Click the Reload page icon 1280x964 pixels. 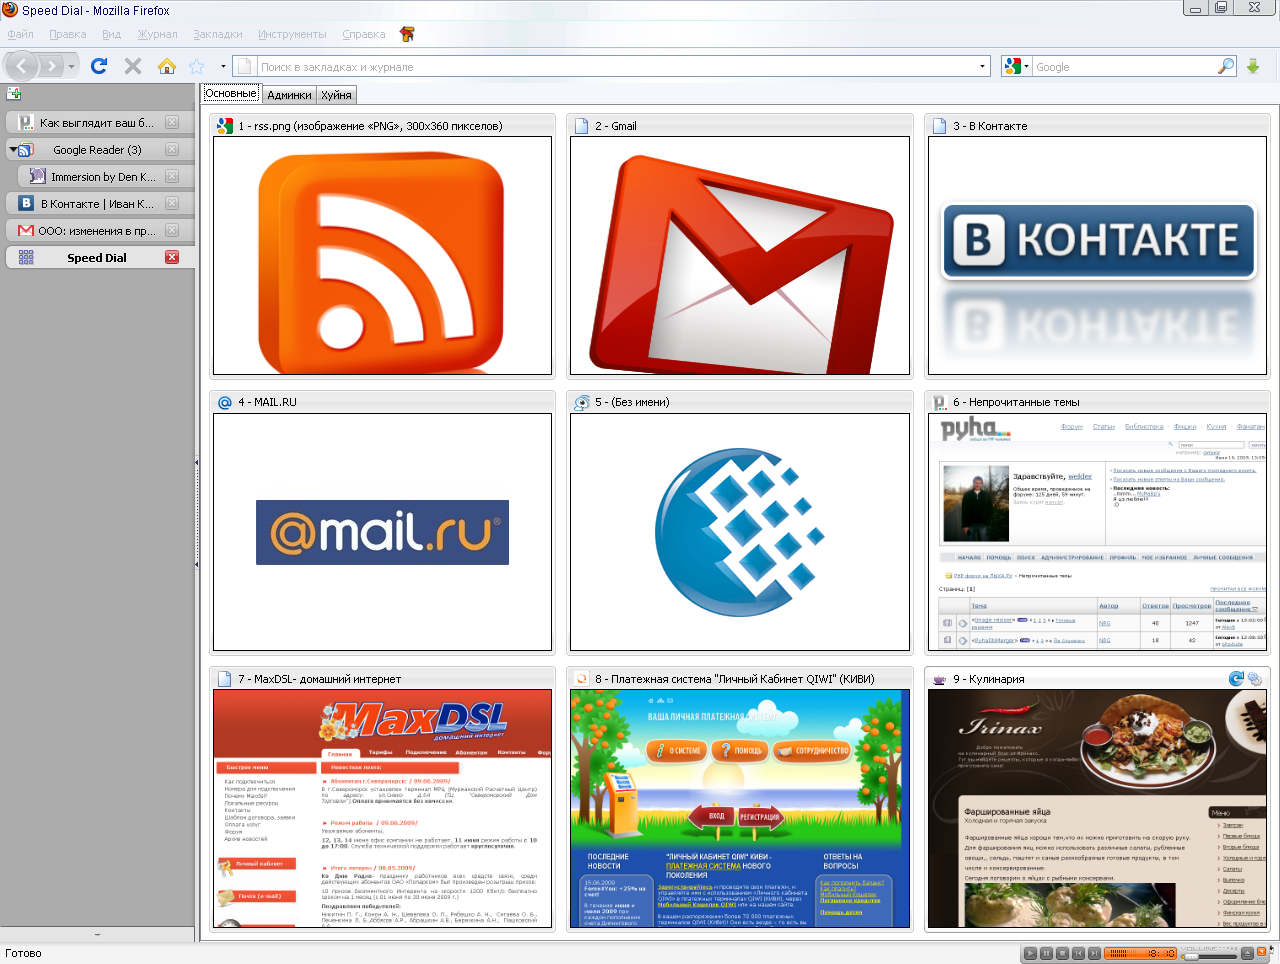point(98,66)
